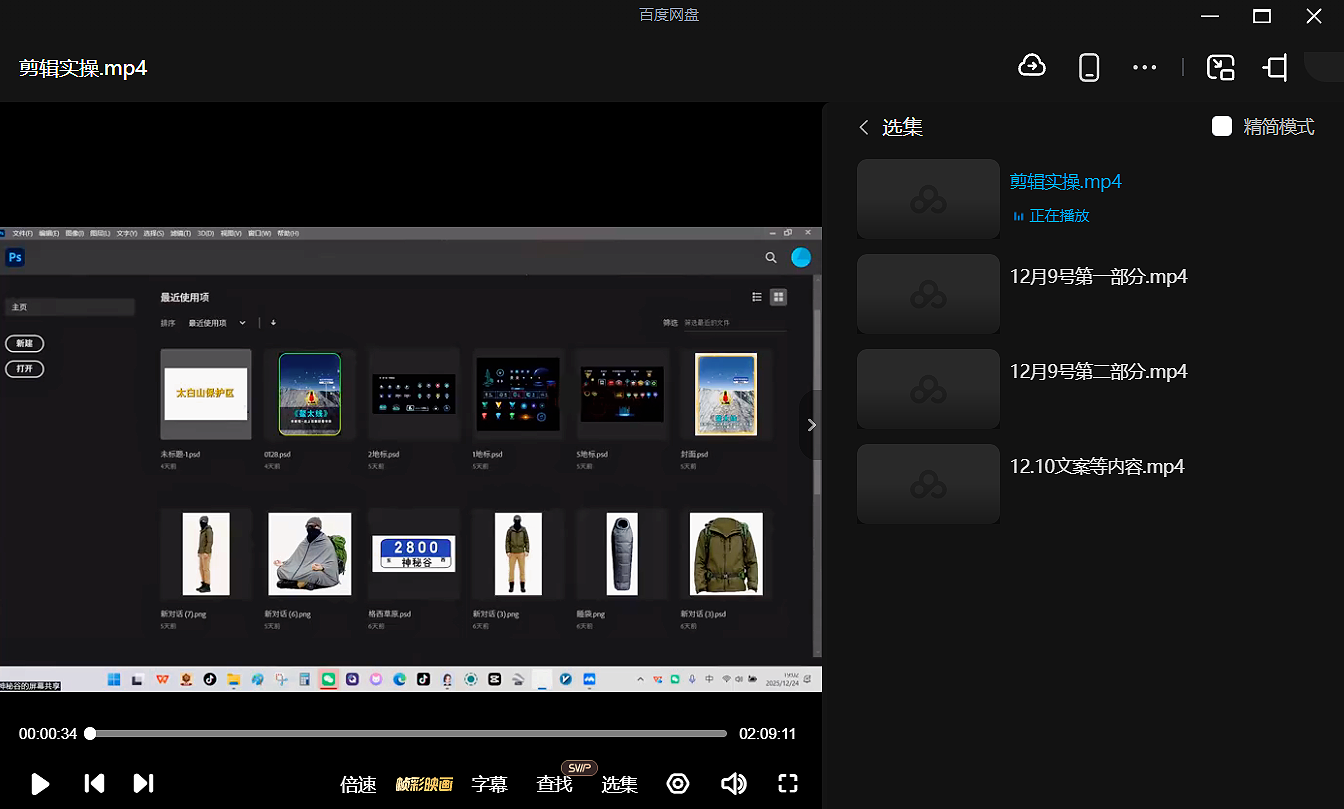Maximize the 百度网盘 player window
Screen dimensions: 1344x809
coord(1262,16)
